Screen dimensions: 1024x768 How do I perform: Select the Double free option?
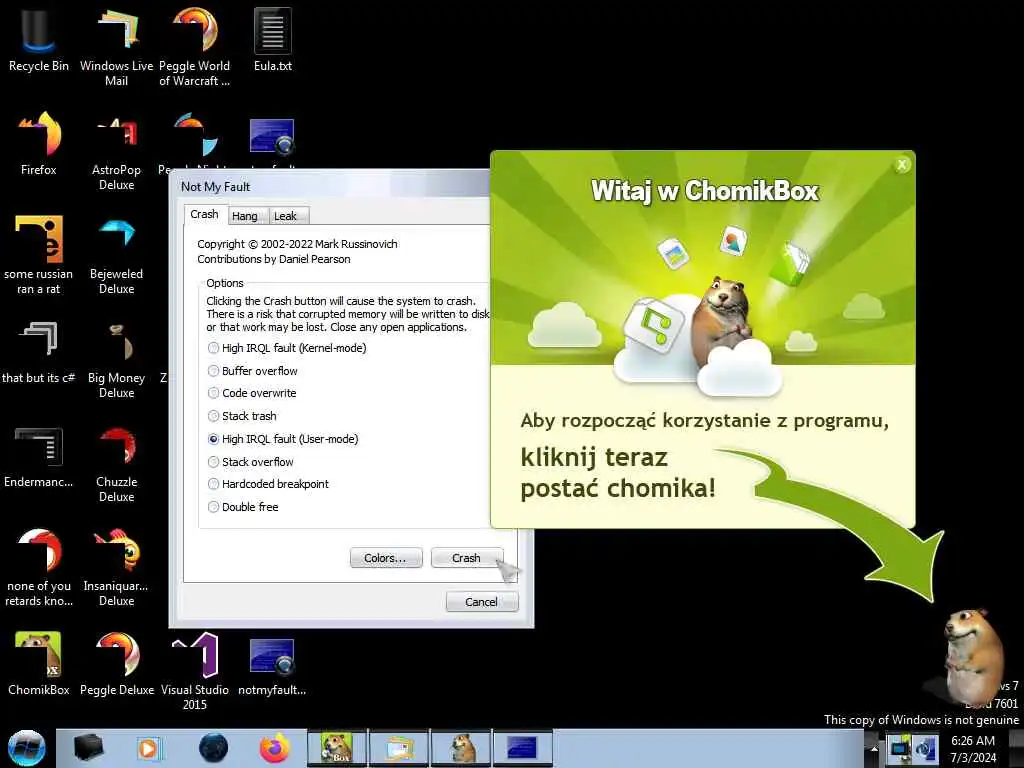pyautogui.click(x=243, y=507)
